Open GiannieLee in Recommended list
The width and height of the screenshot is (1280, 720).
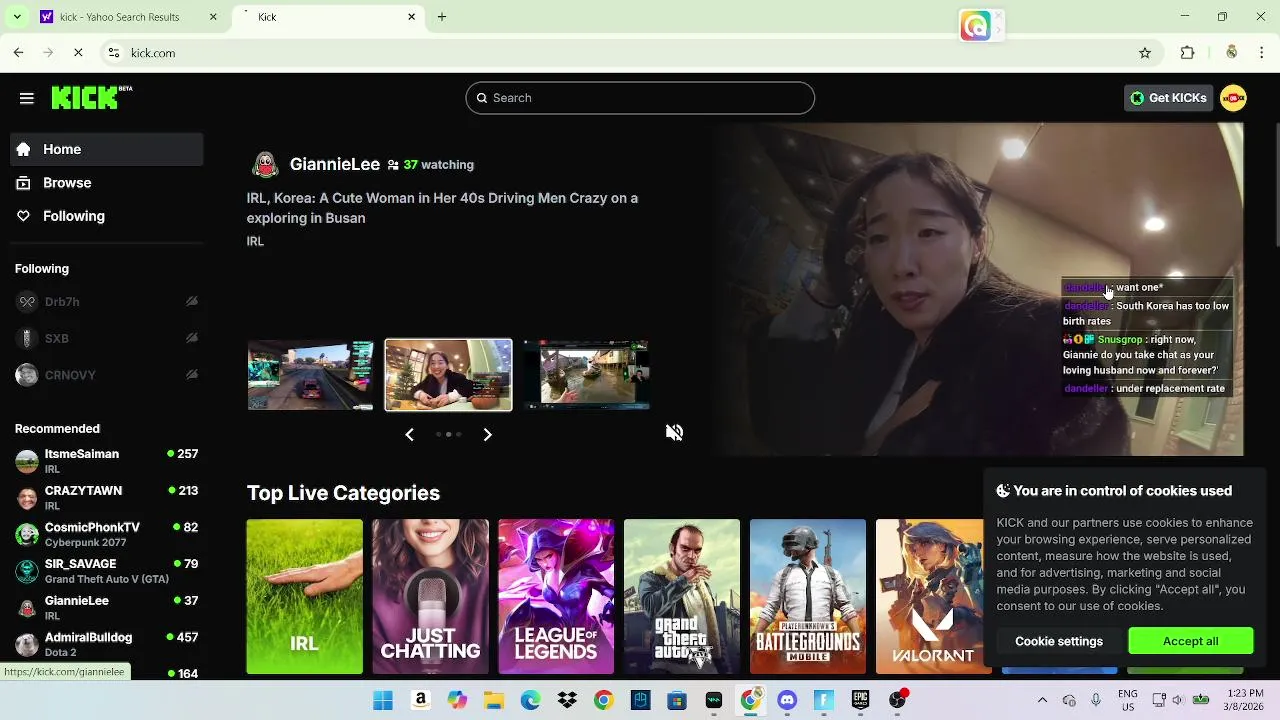tap(107, 607)
